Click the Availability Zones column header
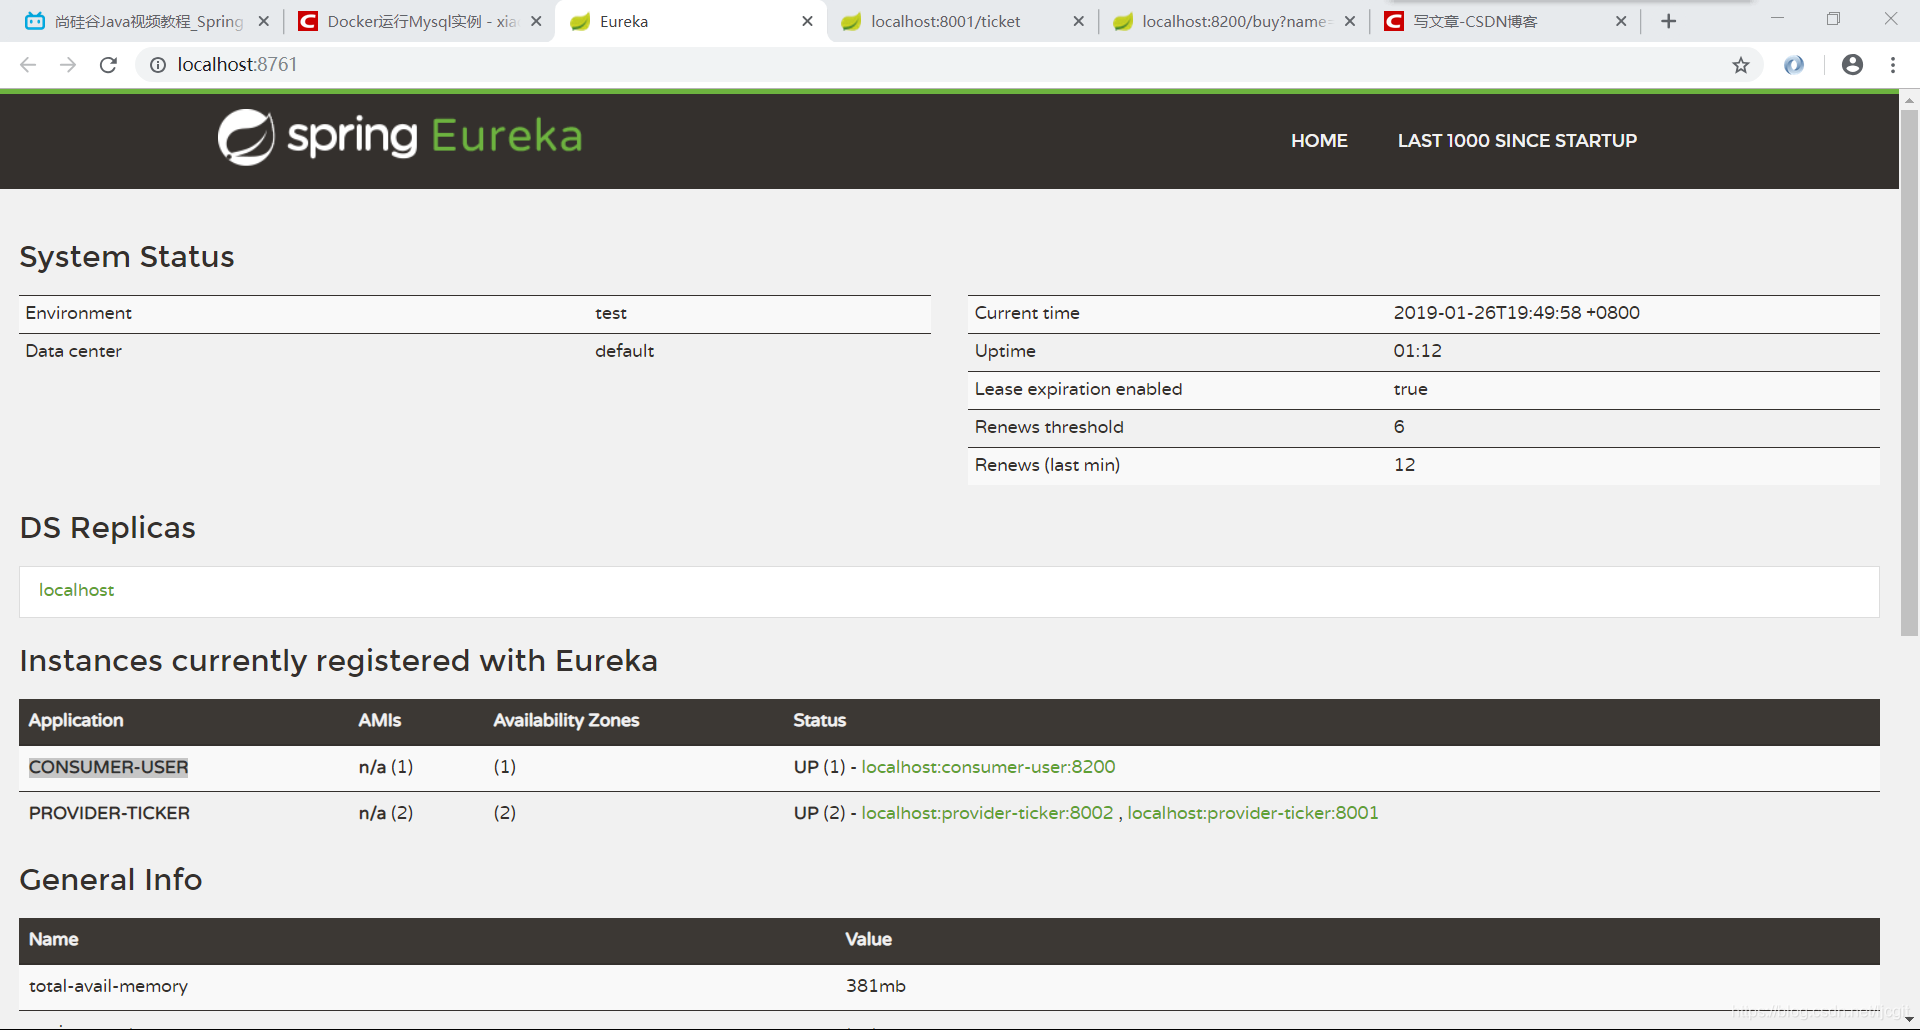The height and width of the screenshot is (1030, 1920). 566,720
